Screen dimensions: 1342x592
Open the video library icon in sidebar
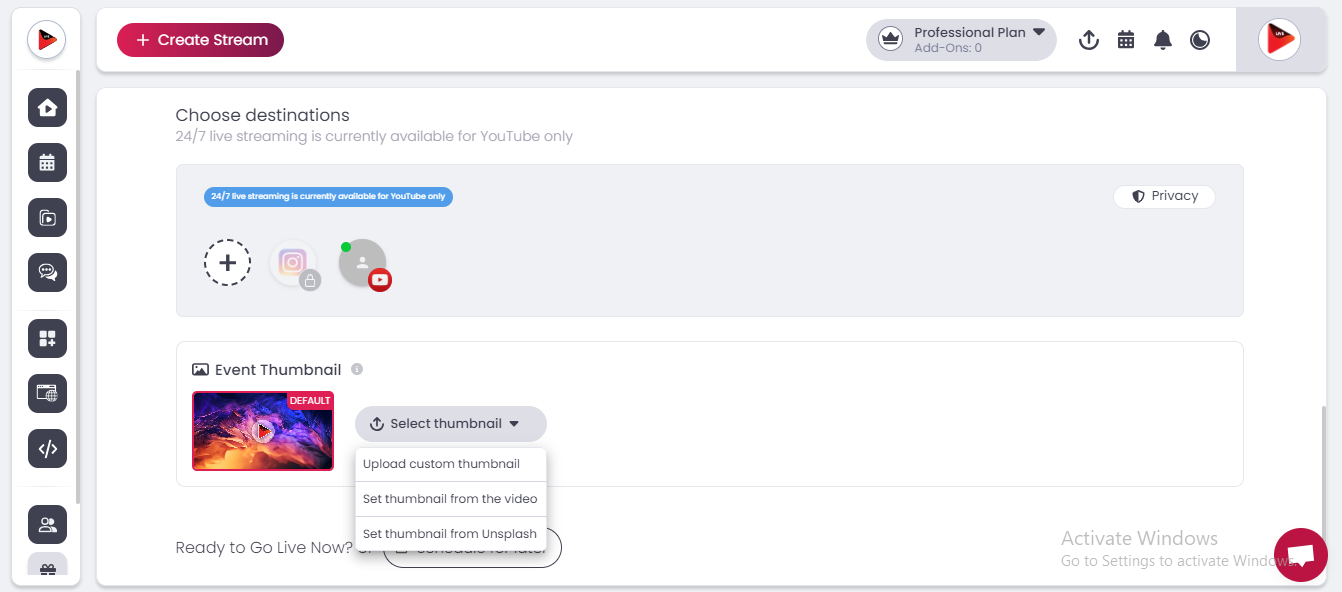[x=47, y=218]
